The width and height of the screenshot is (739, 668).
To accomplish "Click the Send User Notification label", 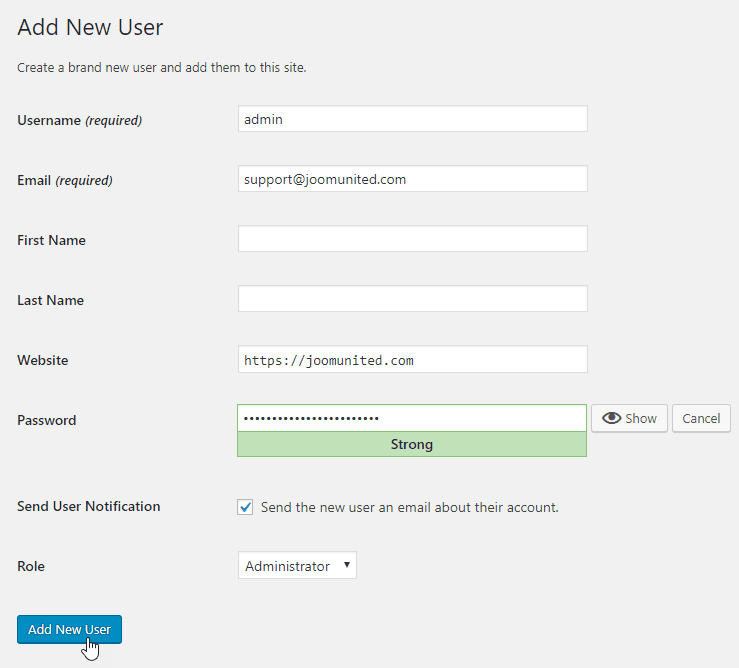I will pyautogui.click(x=89, y=506).
